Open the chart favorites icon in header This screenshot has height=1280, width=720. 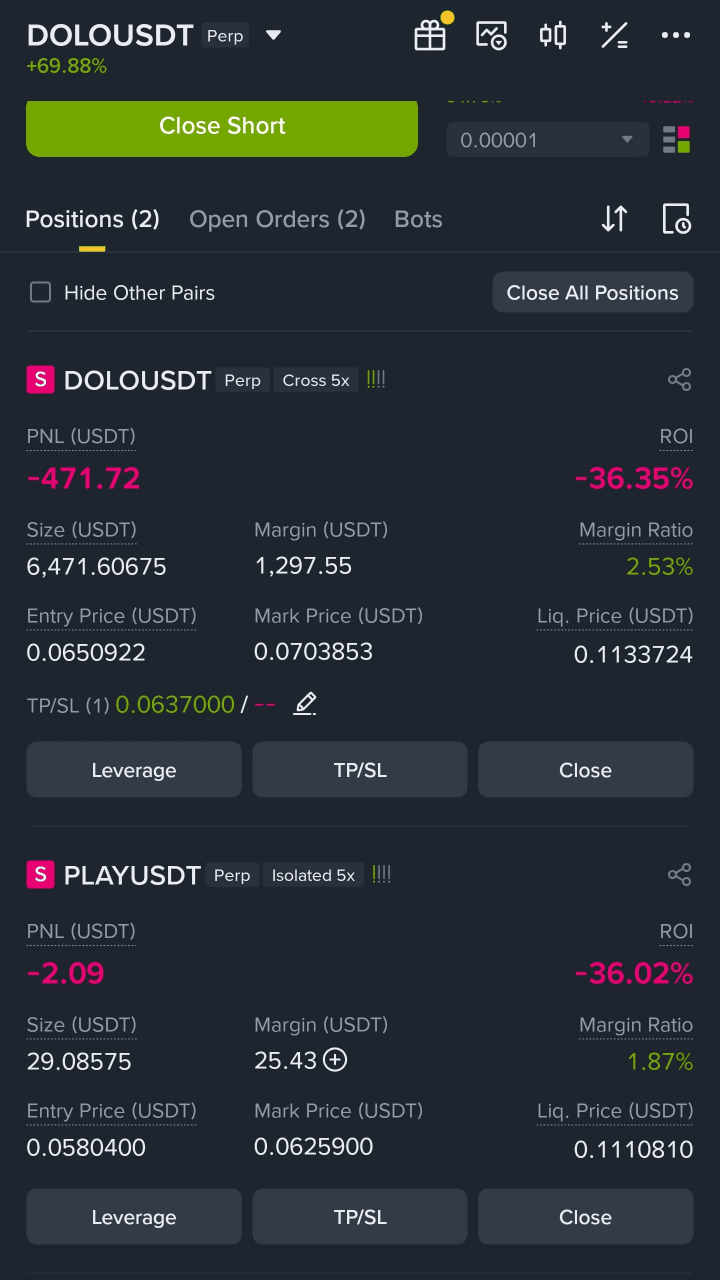point(491,36)
